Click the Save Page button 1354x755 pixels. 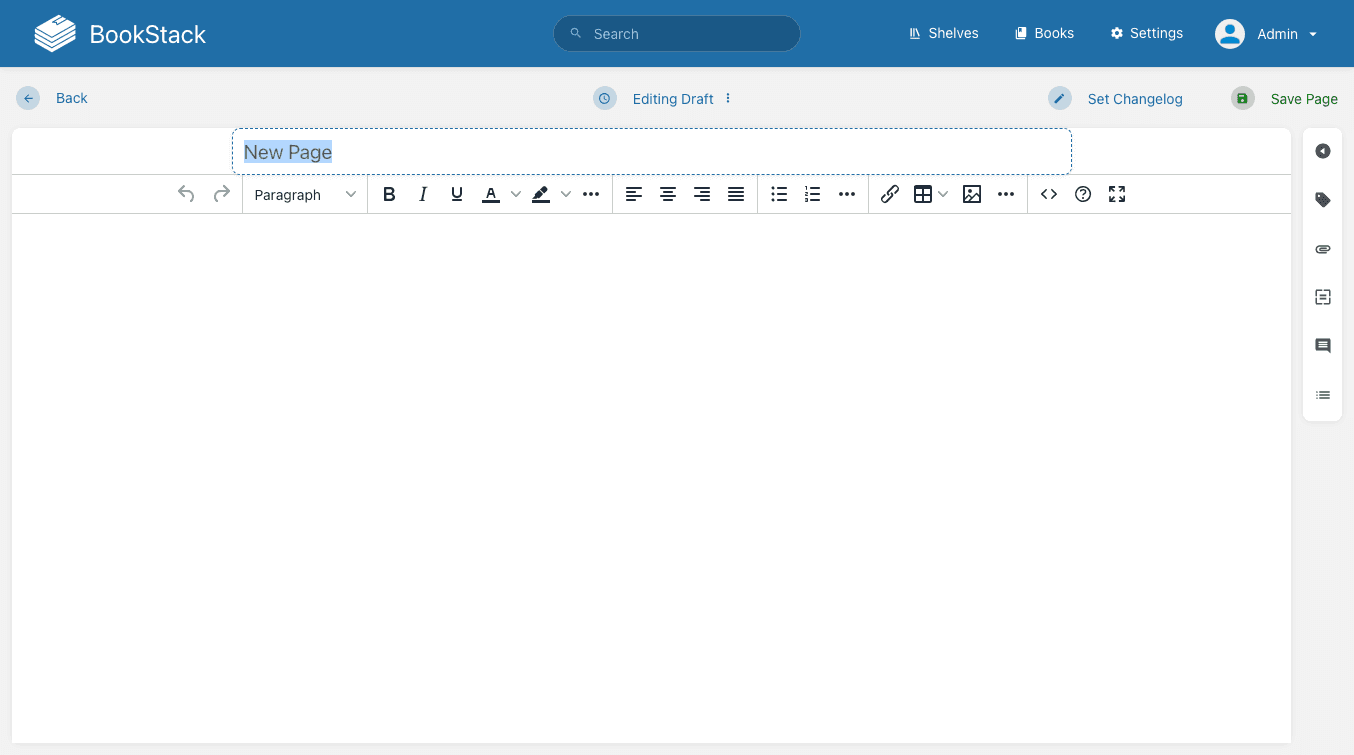[x=1285, y=98]
